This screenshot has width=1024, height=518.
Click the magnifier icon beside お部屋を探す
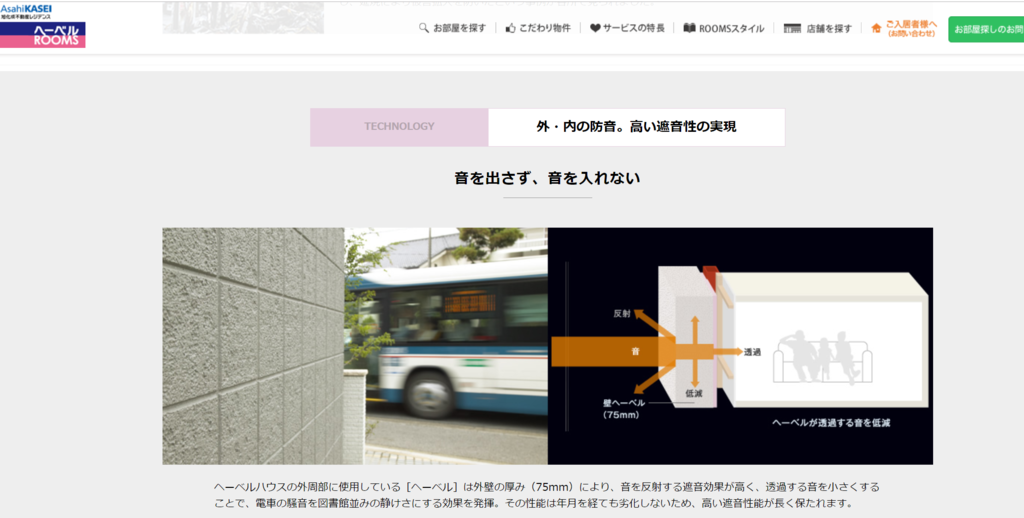click(x=424, y=28)
